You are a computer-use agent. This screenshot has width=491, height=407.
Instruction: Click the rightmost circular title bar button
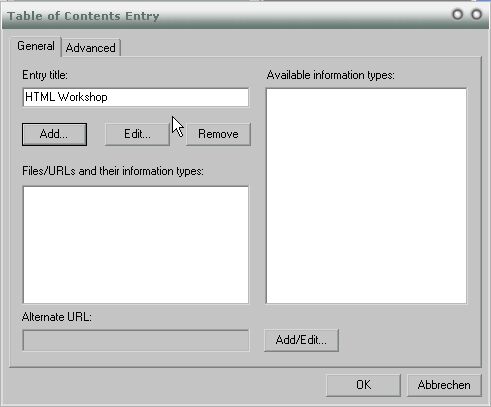tap(477, 14)
